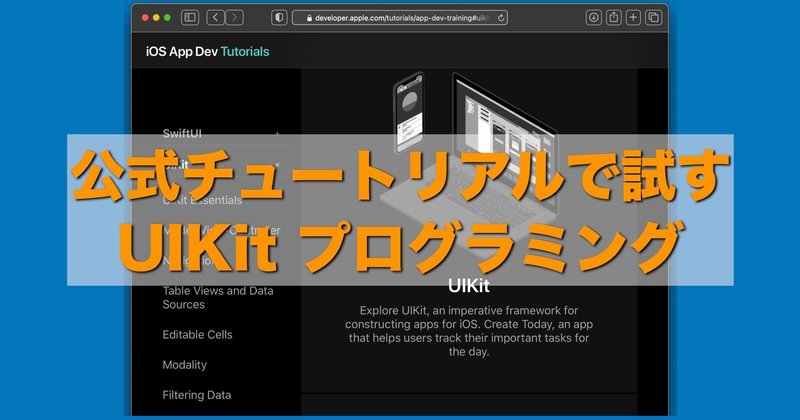The width and height of the screenshot is (800, 420).
Task: Open the Share button in the toolbar
Action: (x=613, y=17)
